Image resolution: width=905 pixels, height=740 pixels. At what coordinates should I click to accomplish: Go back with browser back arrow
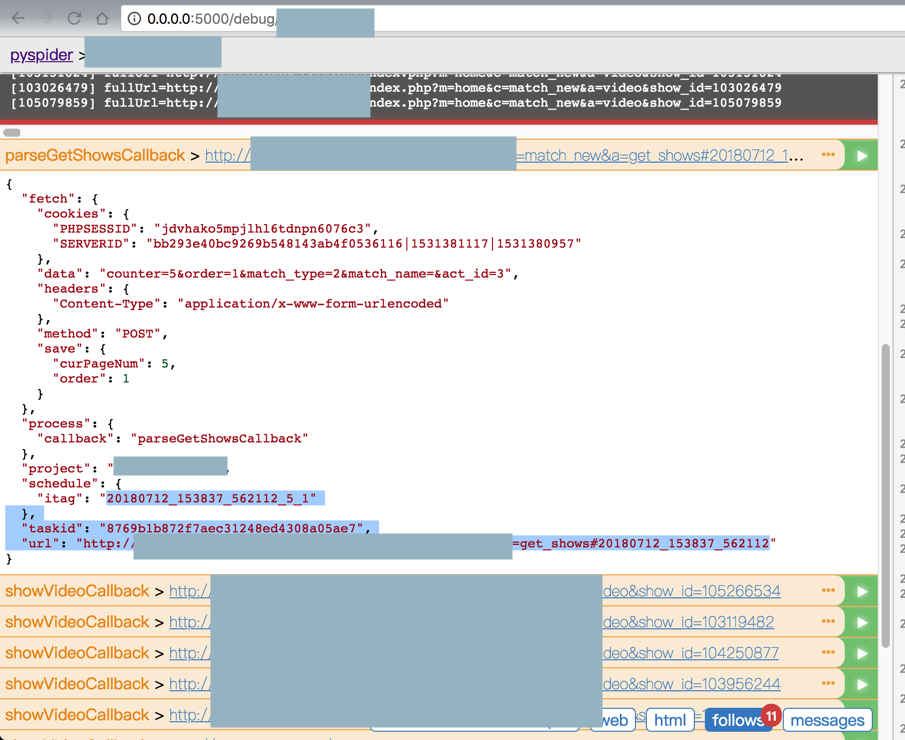pos(18,18)
